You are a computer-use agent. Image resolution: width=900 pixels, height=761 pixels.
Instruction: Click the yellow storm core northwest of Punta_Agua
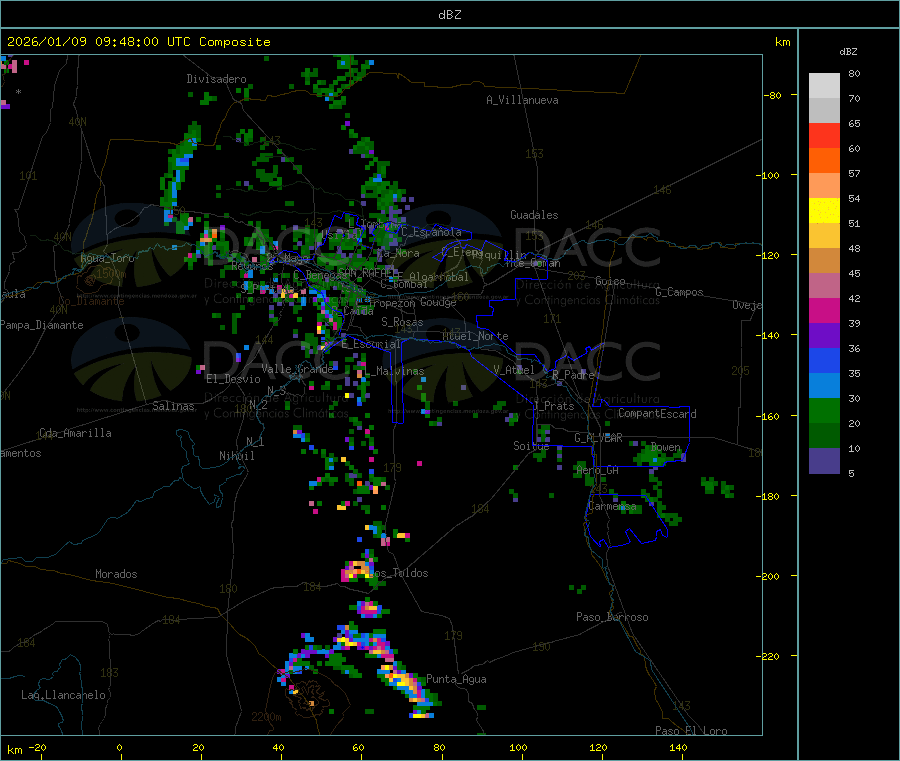[405, 682]
